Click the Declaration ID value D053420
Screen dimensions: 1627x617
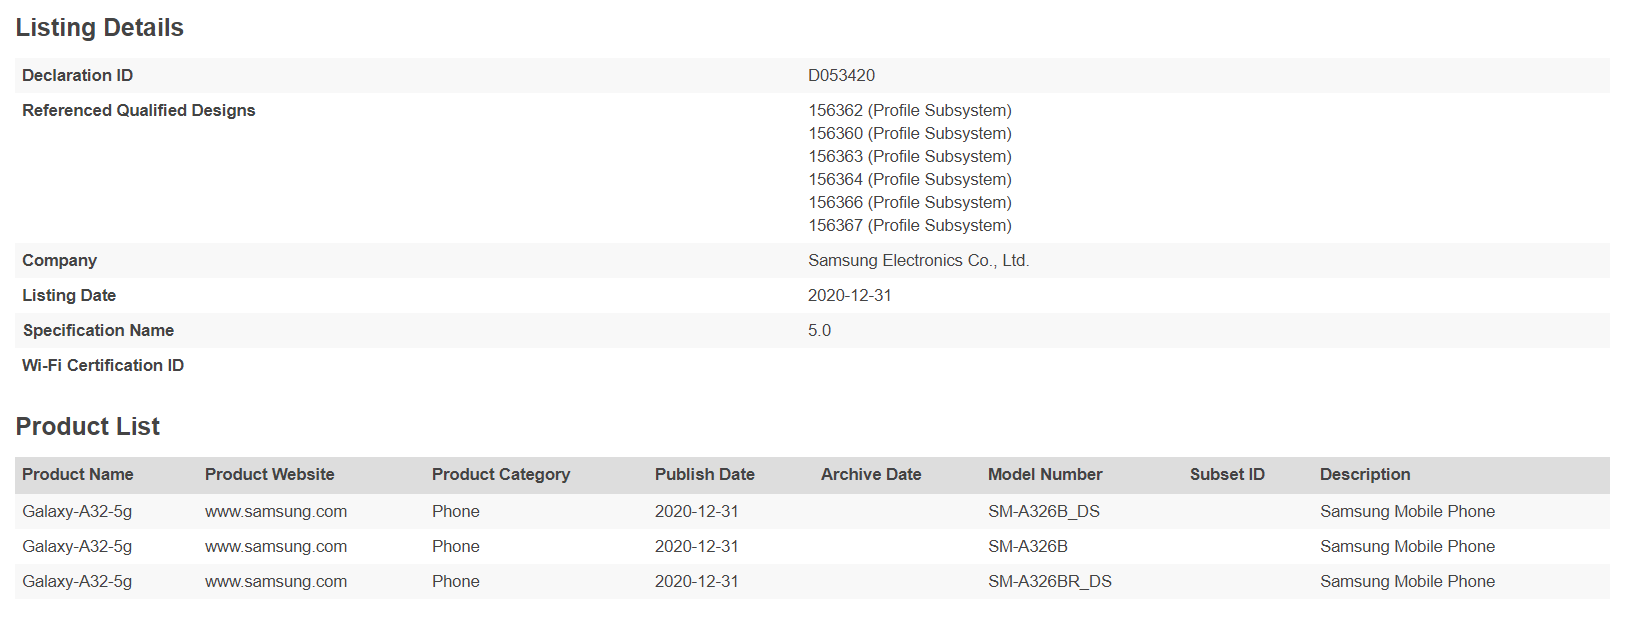tap(841, 75)
